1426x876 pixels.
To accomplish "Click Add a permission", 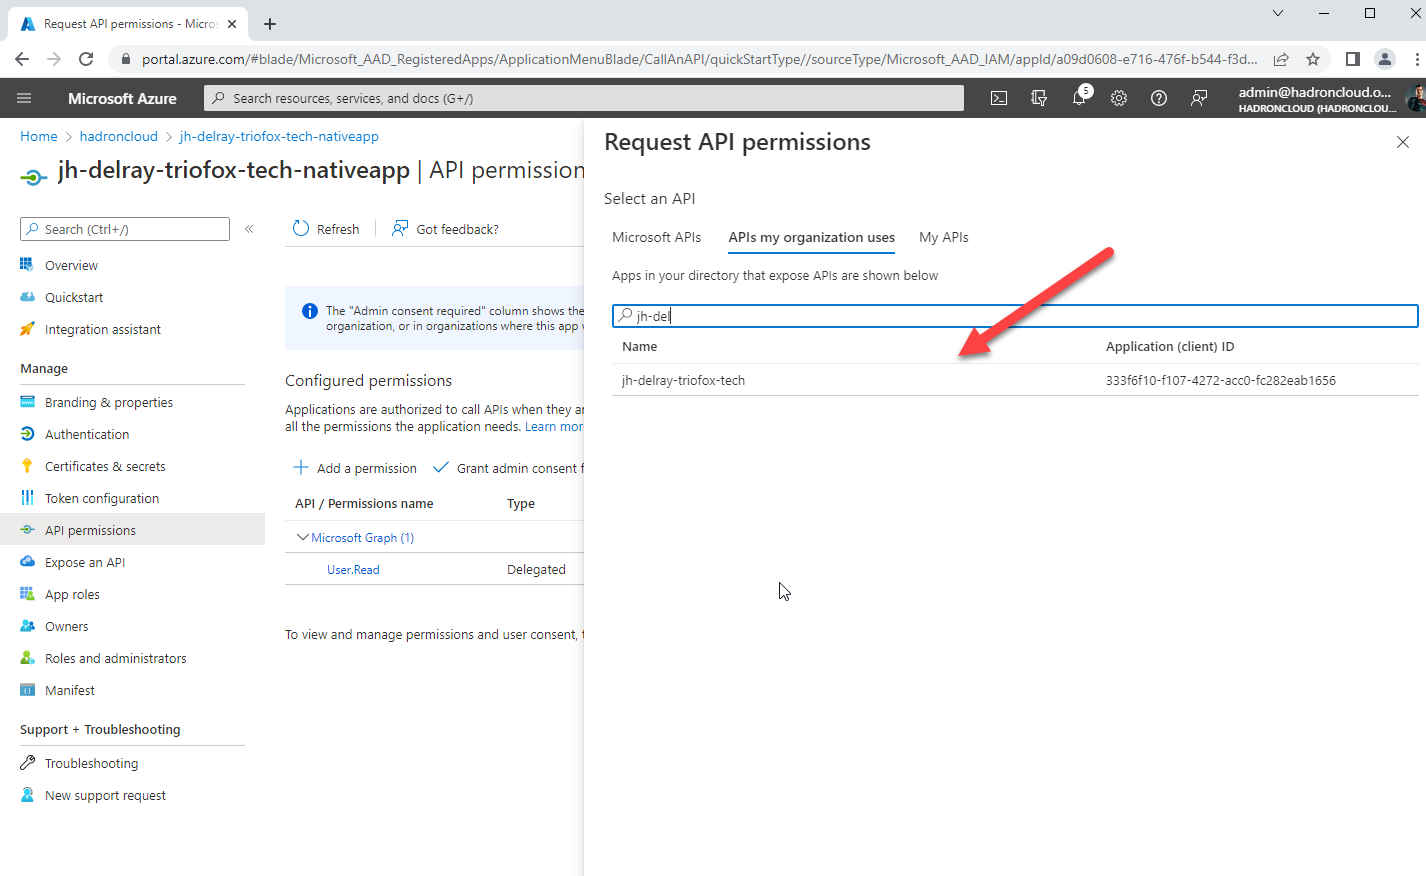I will 355,468.
